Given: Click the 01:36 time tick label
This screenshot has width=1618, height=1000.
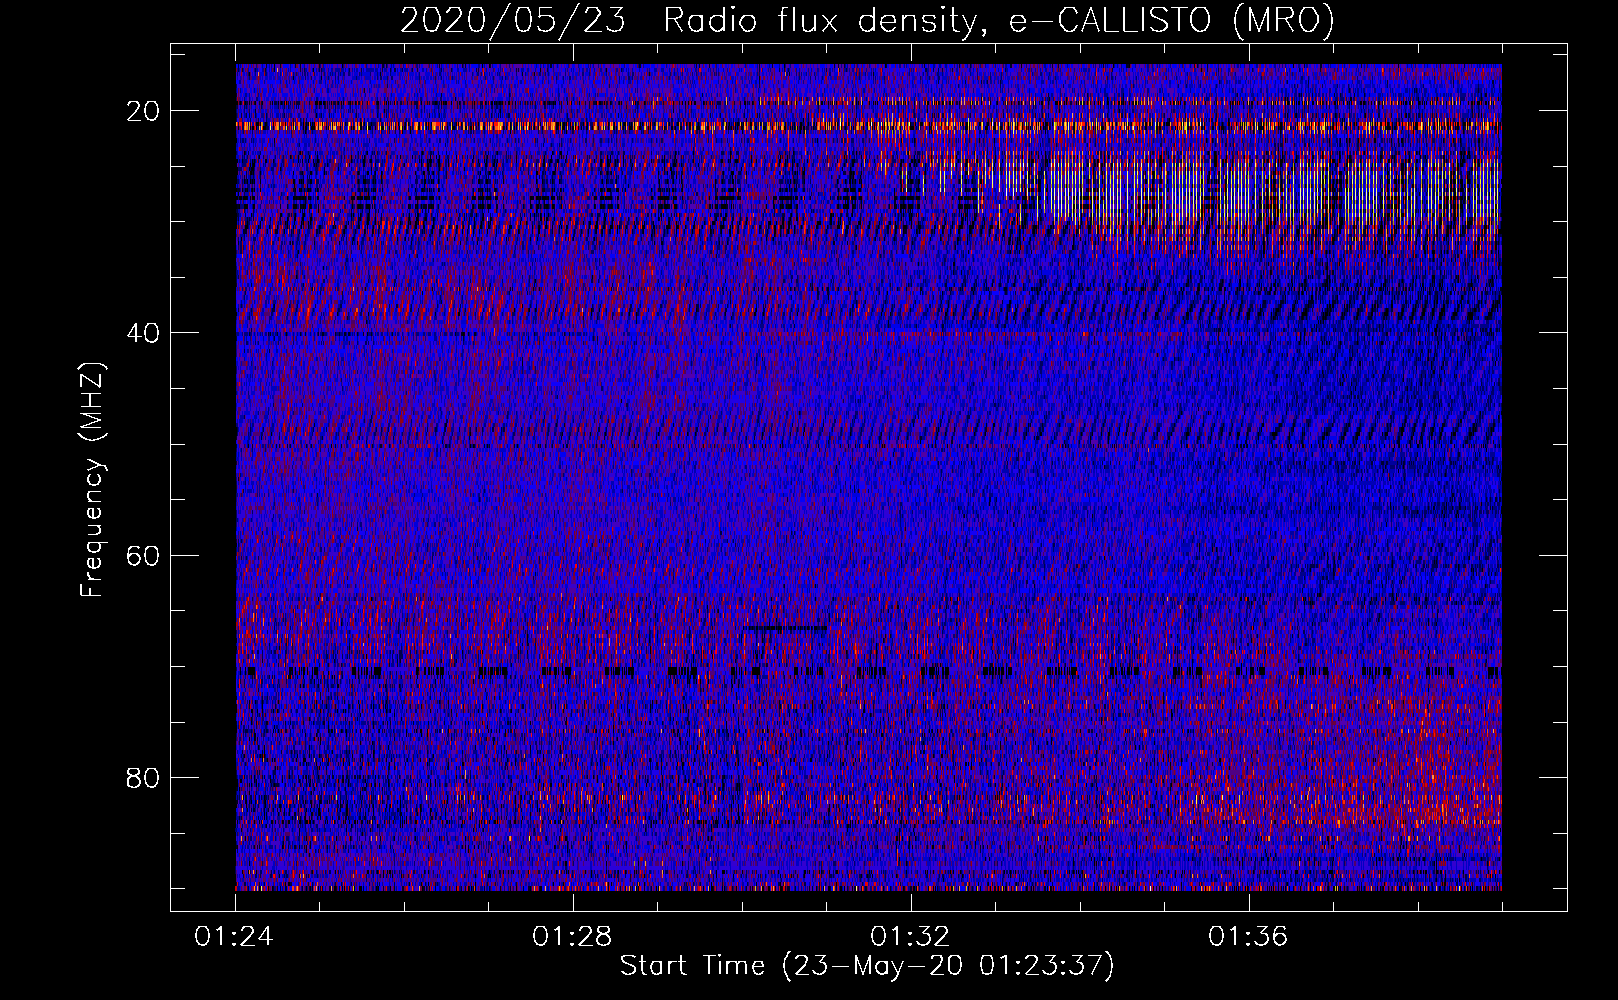Looking at the screenshot, I should coord(1248,937).
